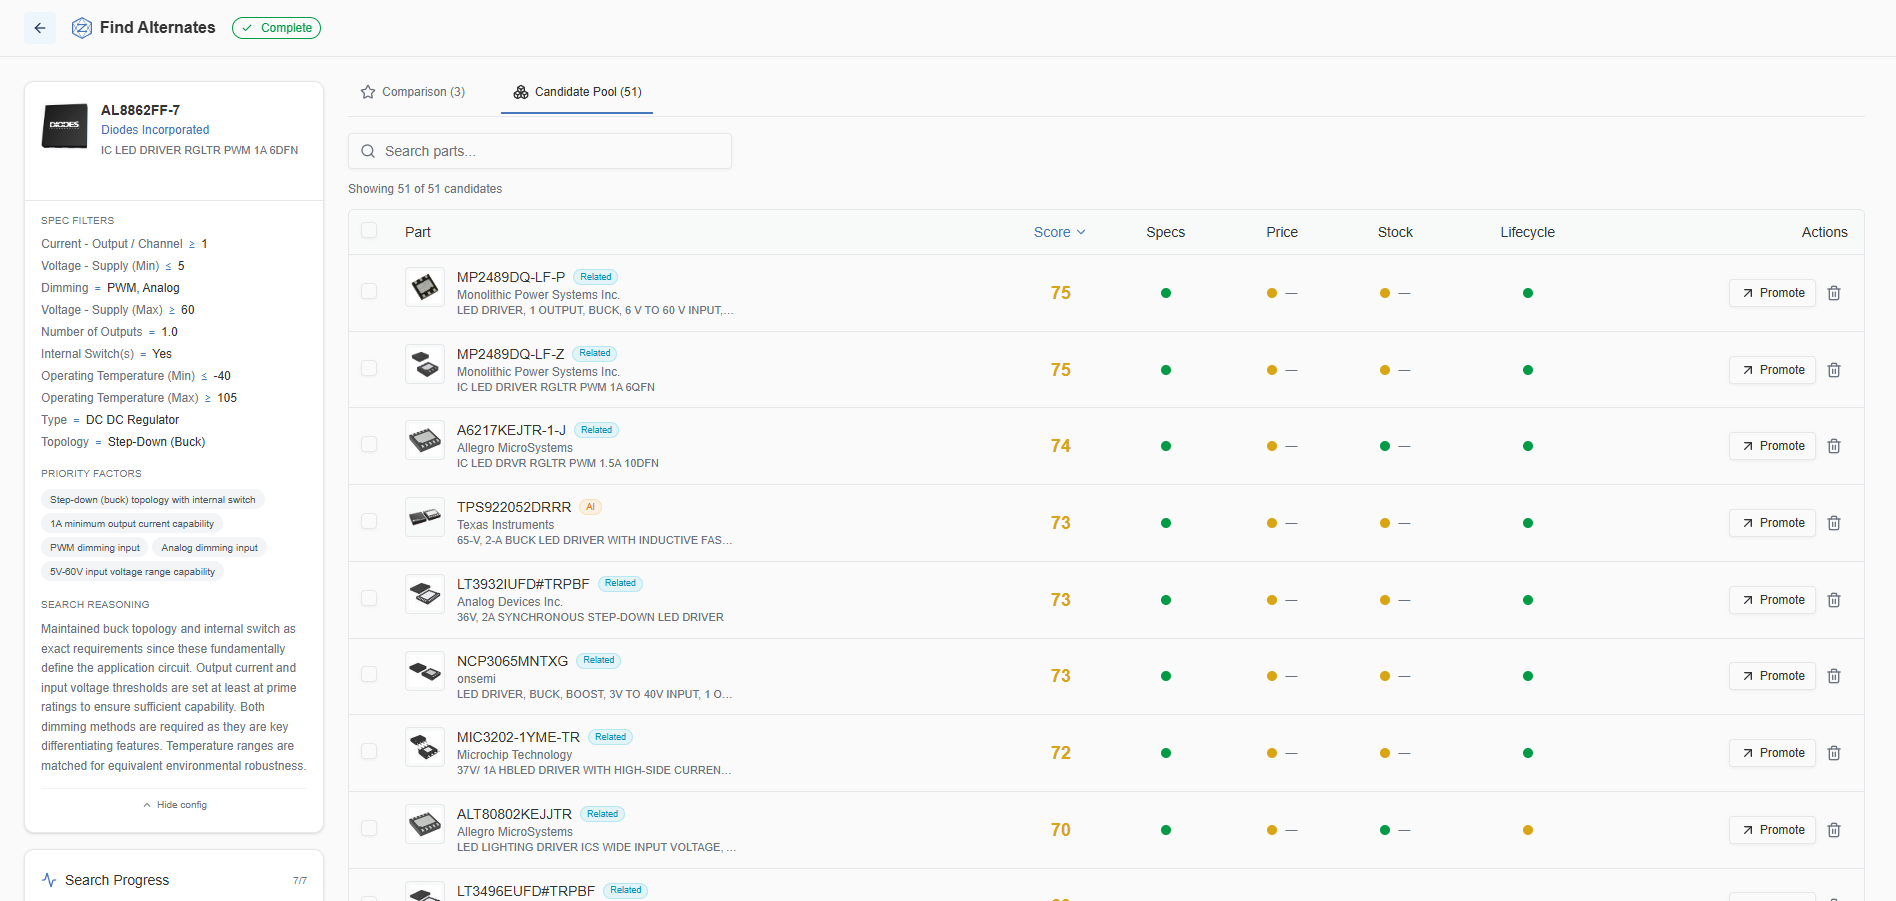Promote A6217KEJTR-1-J to comparison

(1772, 446)
